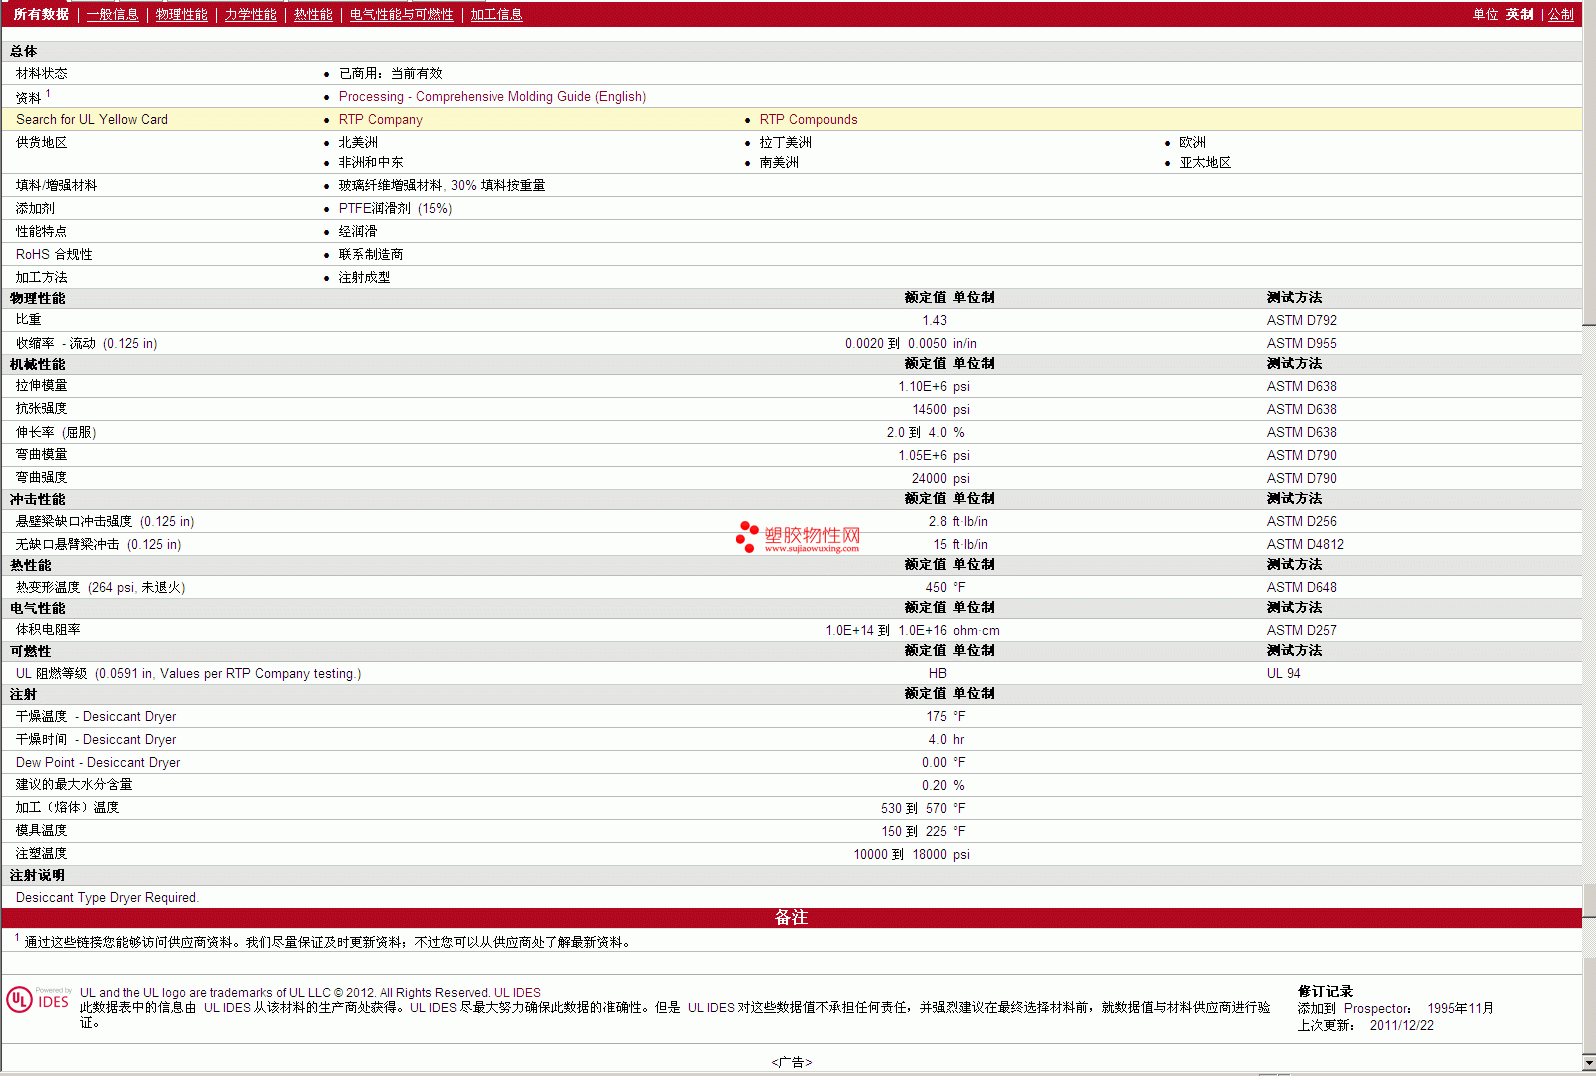Click footnote marker 1 beside 资料
The height and width of the screenshot is (1076, 1596).
(48, 93)
